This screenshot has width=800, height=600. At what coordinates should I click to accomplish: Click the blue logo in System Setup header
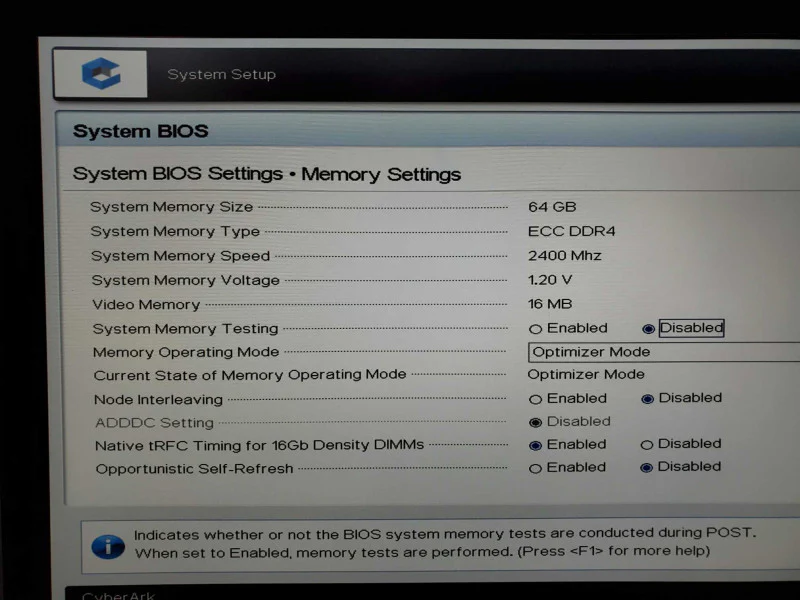(x=101, y=73)
